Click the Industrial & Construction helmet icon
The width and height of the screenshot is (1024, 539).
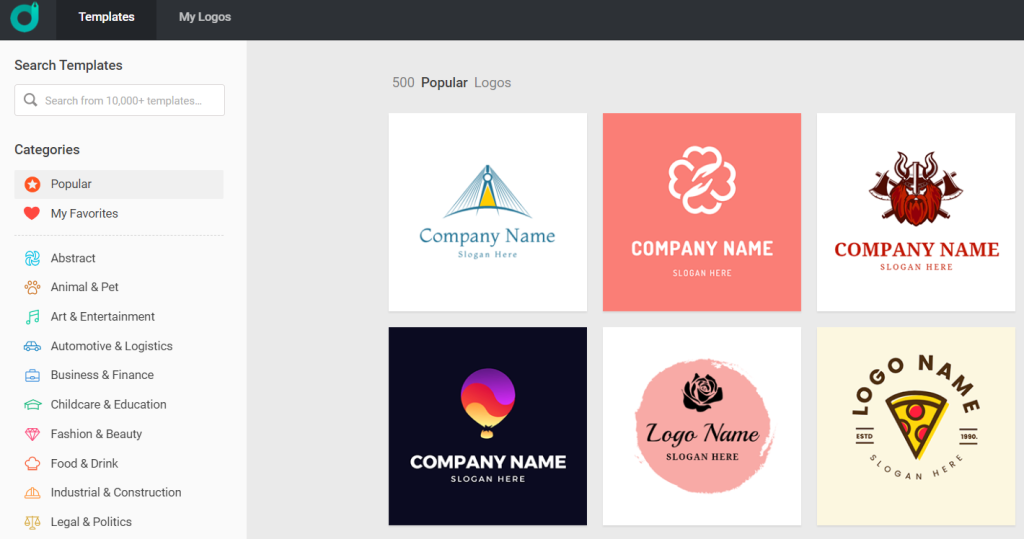pos(32,493)
